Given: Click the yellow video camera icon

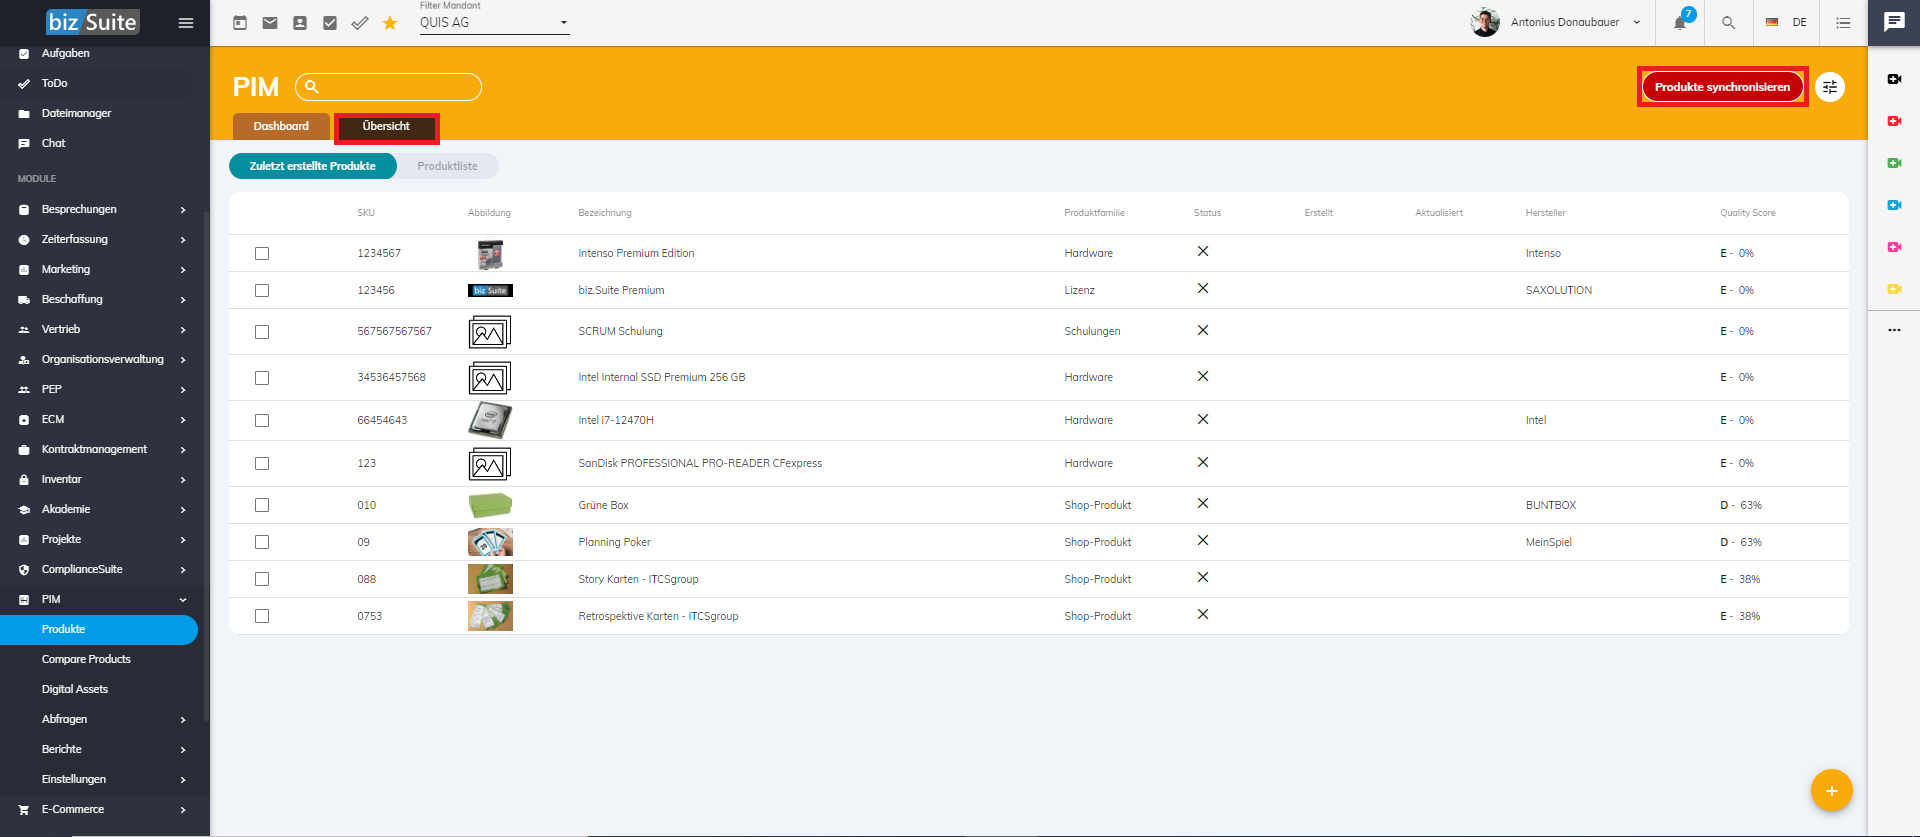Looking at the screenshot, I should pyautogui.click(x=1894, y=289).
